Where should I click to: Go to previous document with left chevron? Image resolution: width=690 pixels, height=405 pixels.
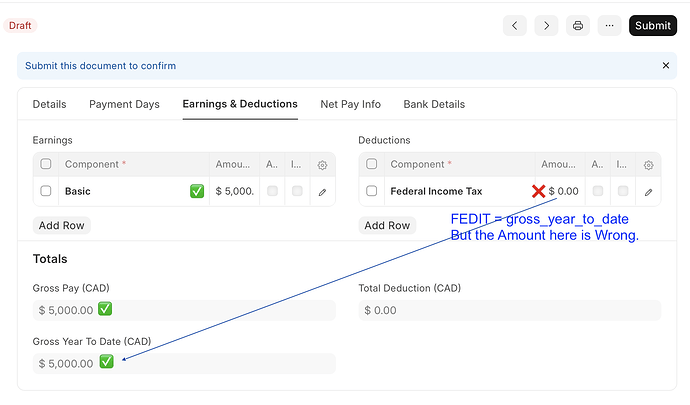click(514, 26)
